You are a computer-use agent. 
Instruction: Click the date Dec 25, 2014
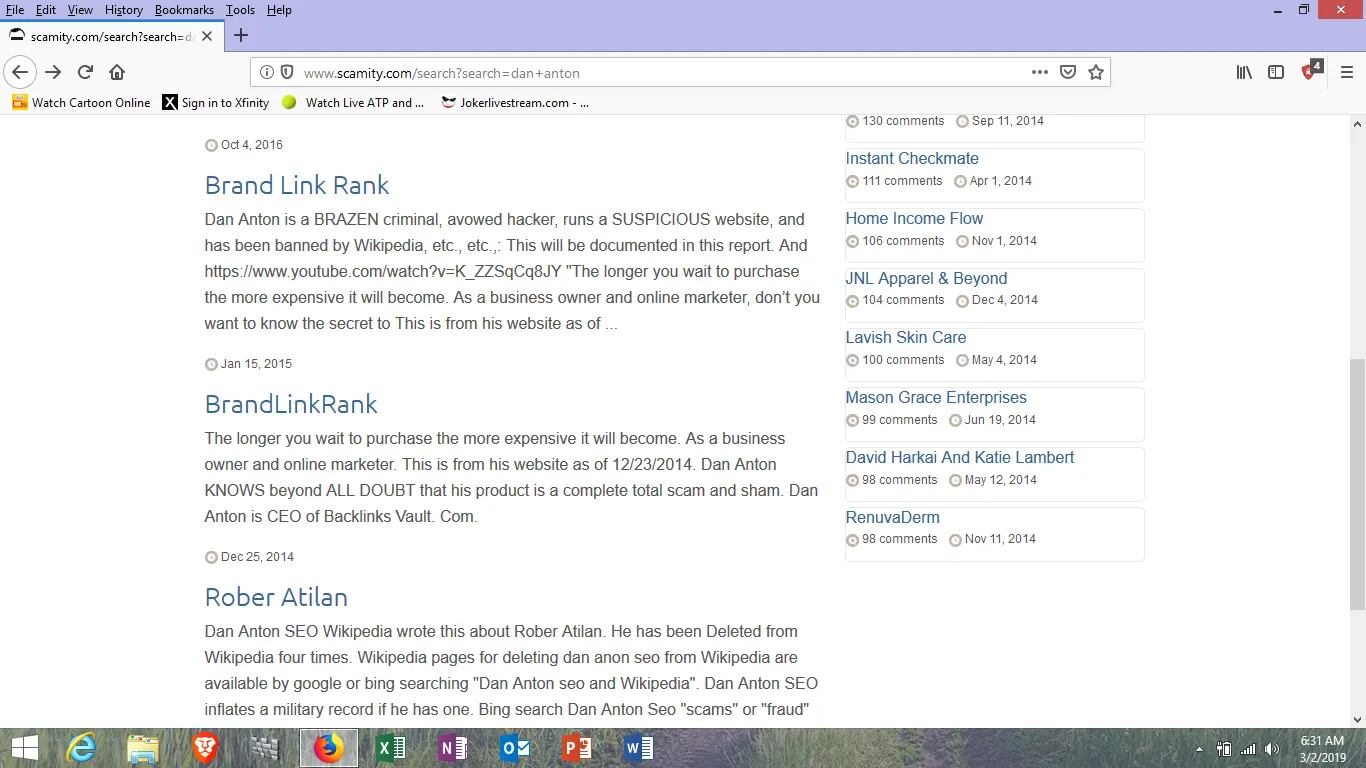pyautogui.click(x=257, y=557)
